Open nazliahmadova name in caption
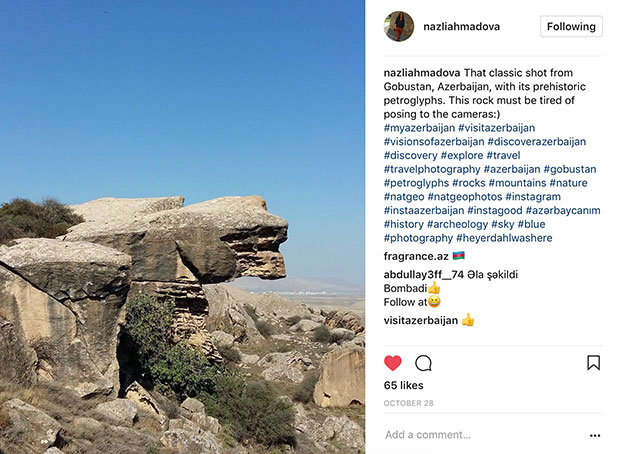 coord(422,73)
